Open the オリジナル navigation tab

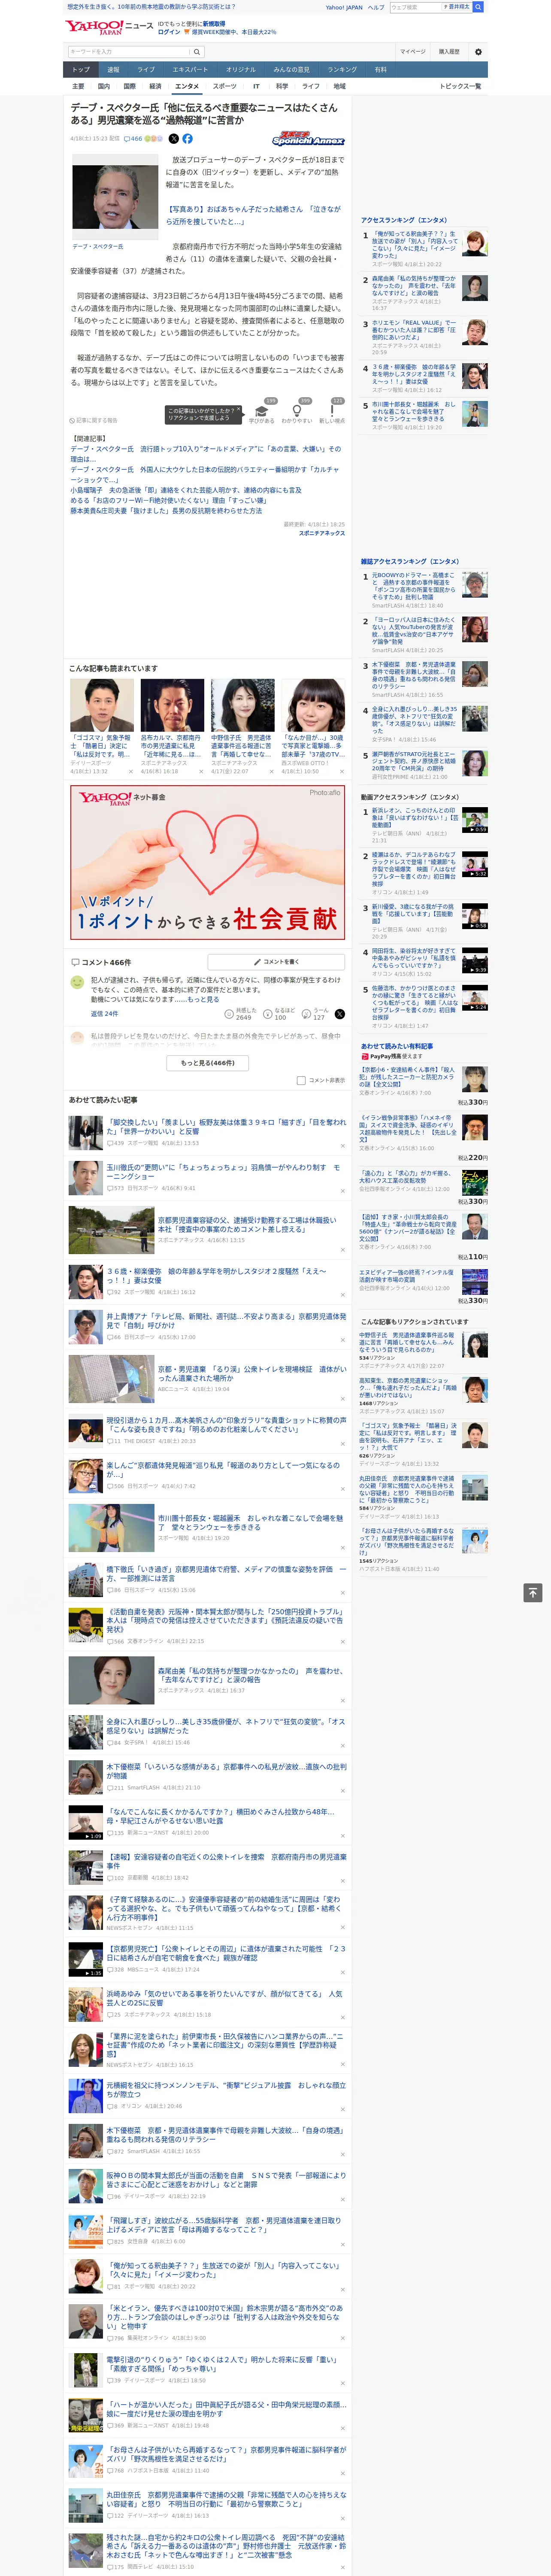tap(241, 70)
